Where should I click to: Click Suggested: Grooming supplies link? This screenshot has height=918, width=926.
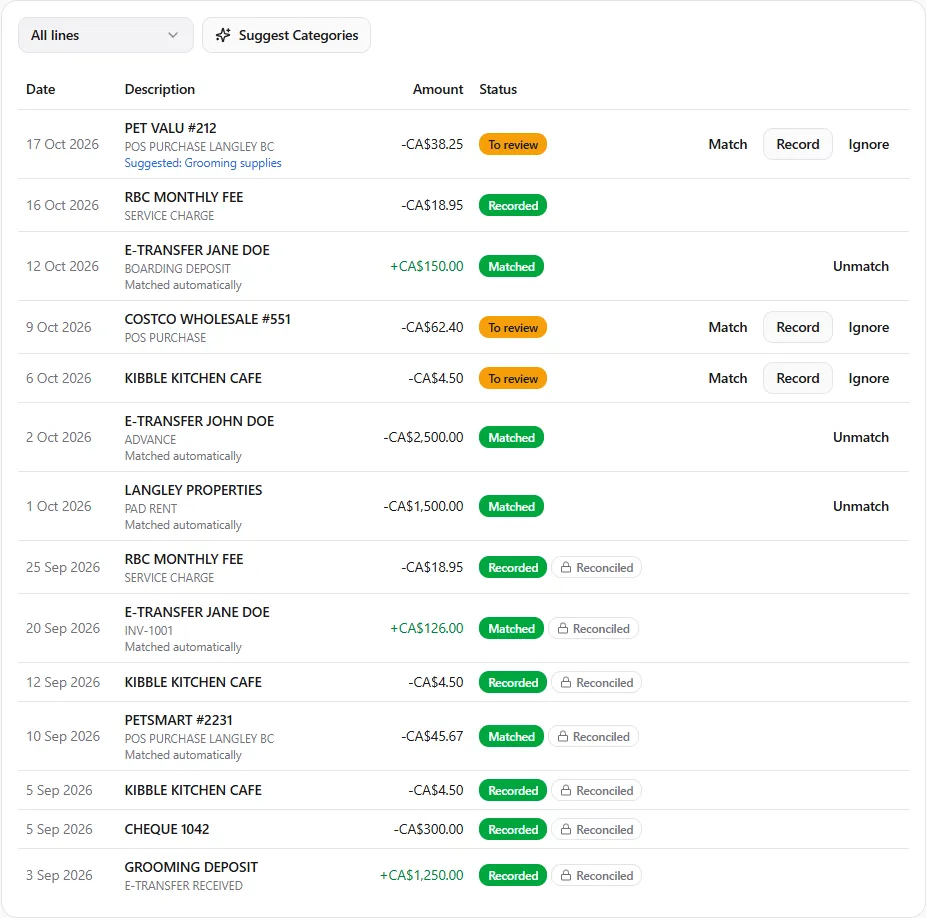click(x=203, y=163)
